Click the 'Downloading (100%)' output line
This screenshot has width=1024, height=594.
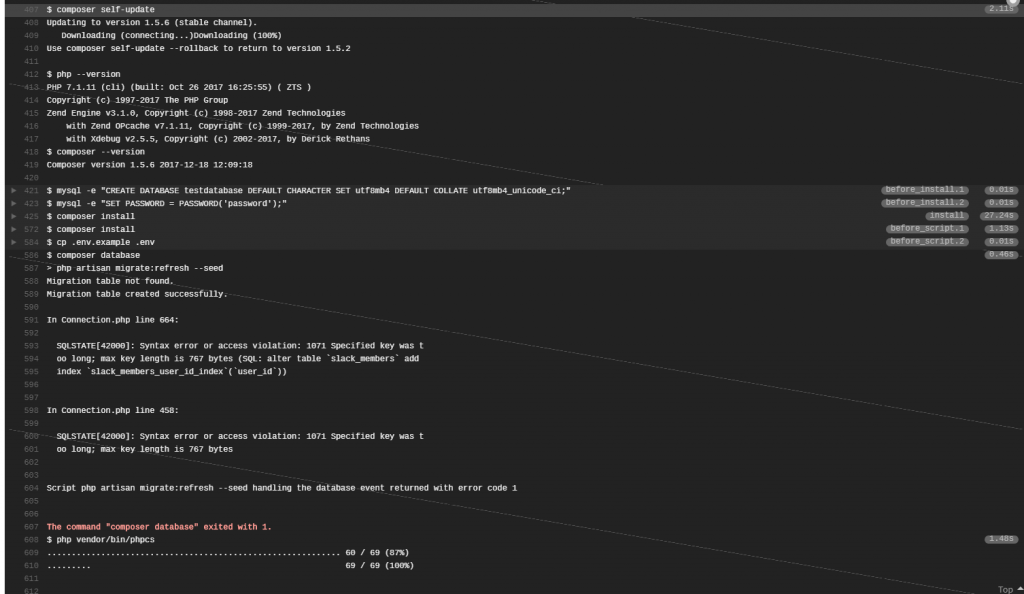pyautogui.click(x=171, y=36)
